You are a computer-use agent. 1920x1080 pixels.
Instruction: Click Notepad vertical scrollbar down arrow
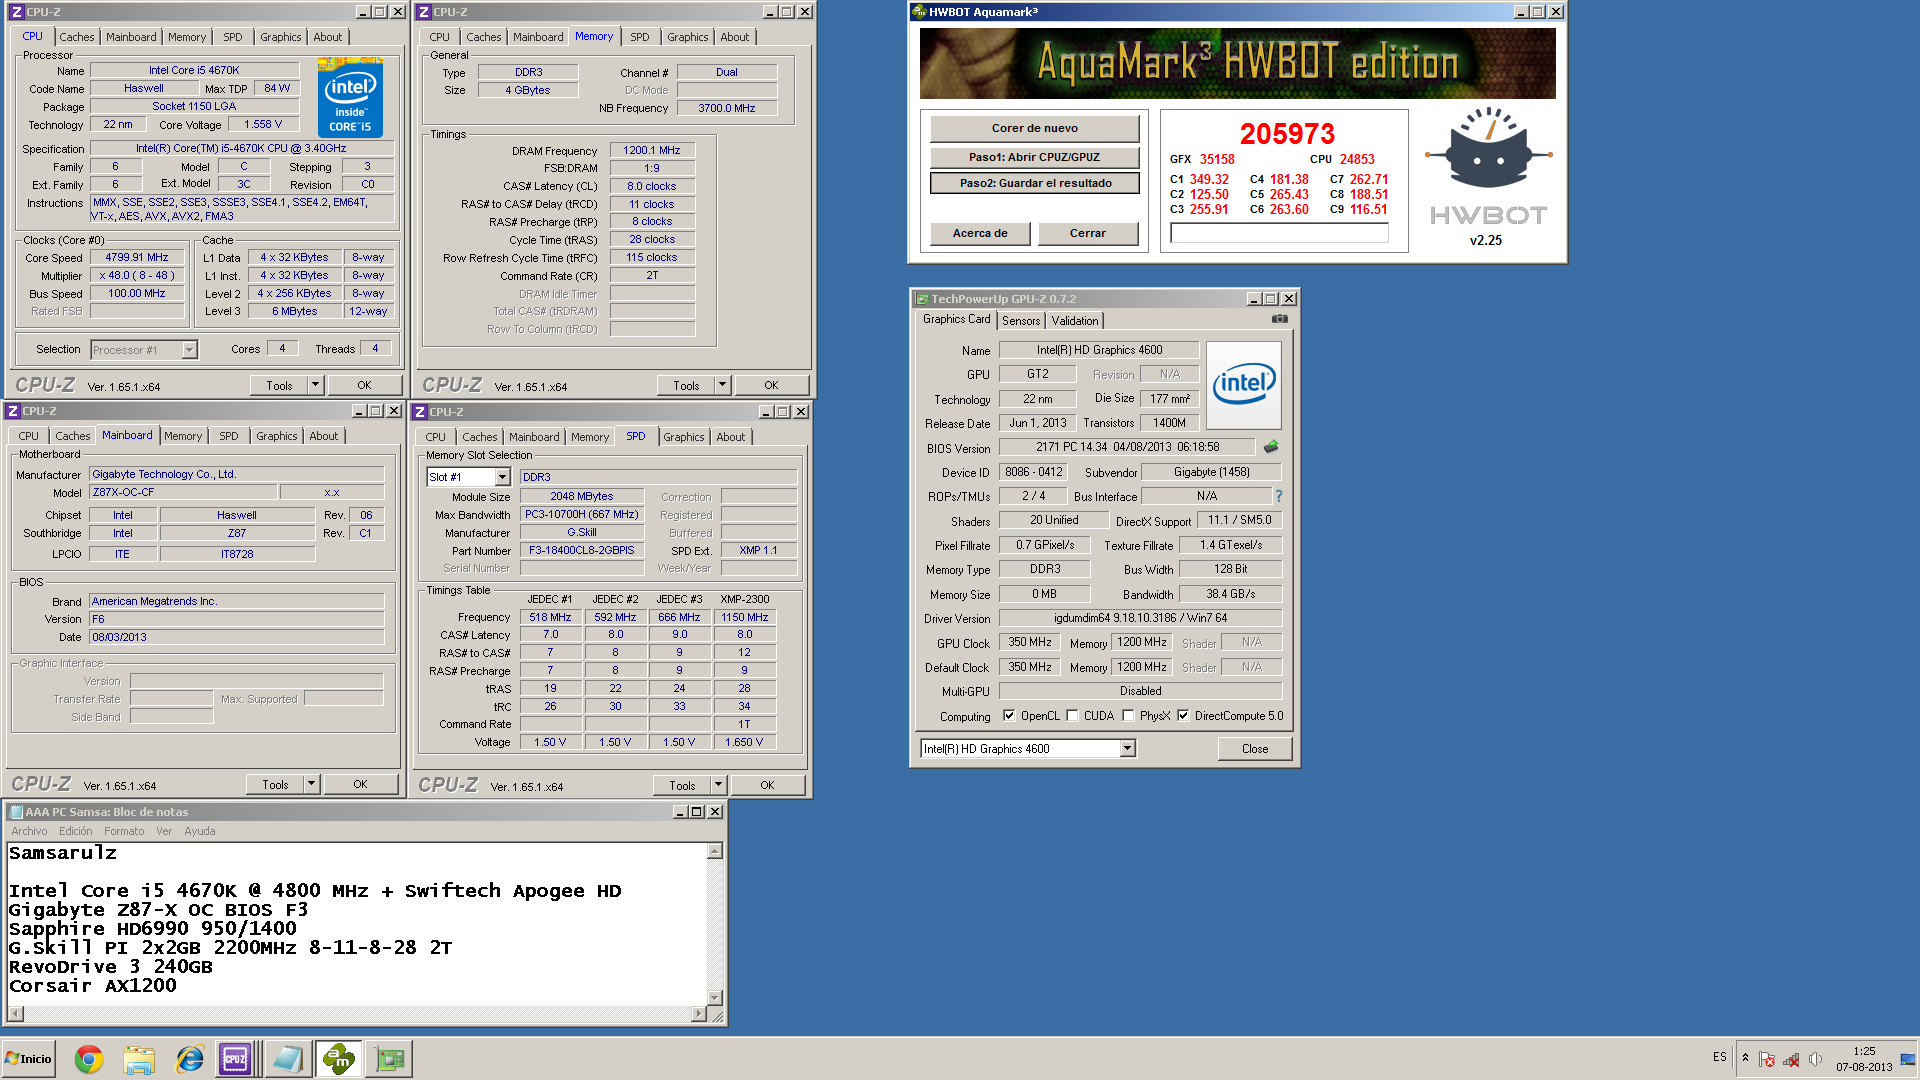715,997
